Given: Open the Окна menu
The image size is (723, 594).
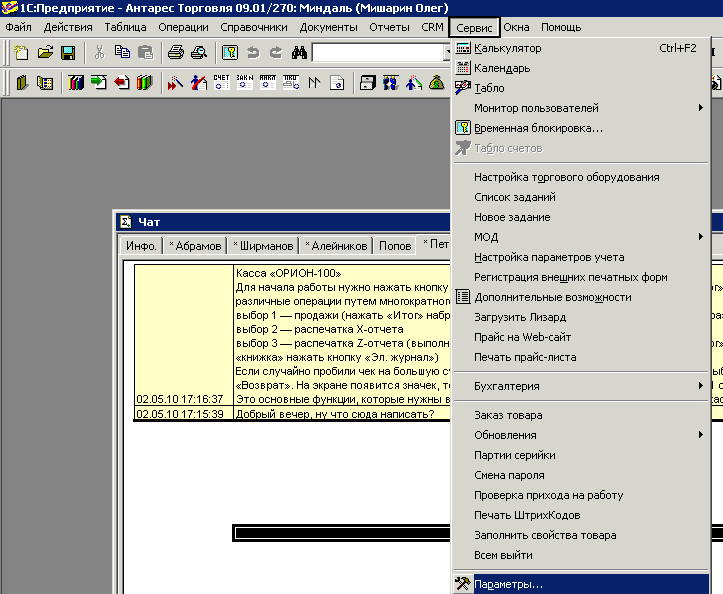Looking at the screenshot, I should pos(516,27).
